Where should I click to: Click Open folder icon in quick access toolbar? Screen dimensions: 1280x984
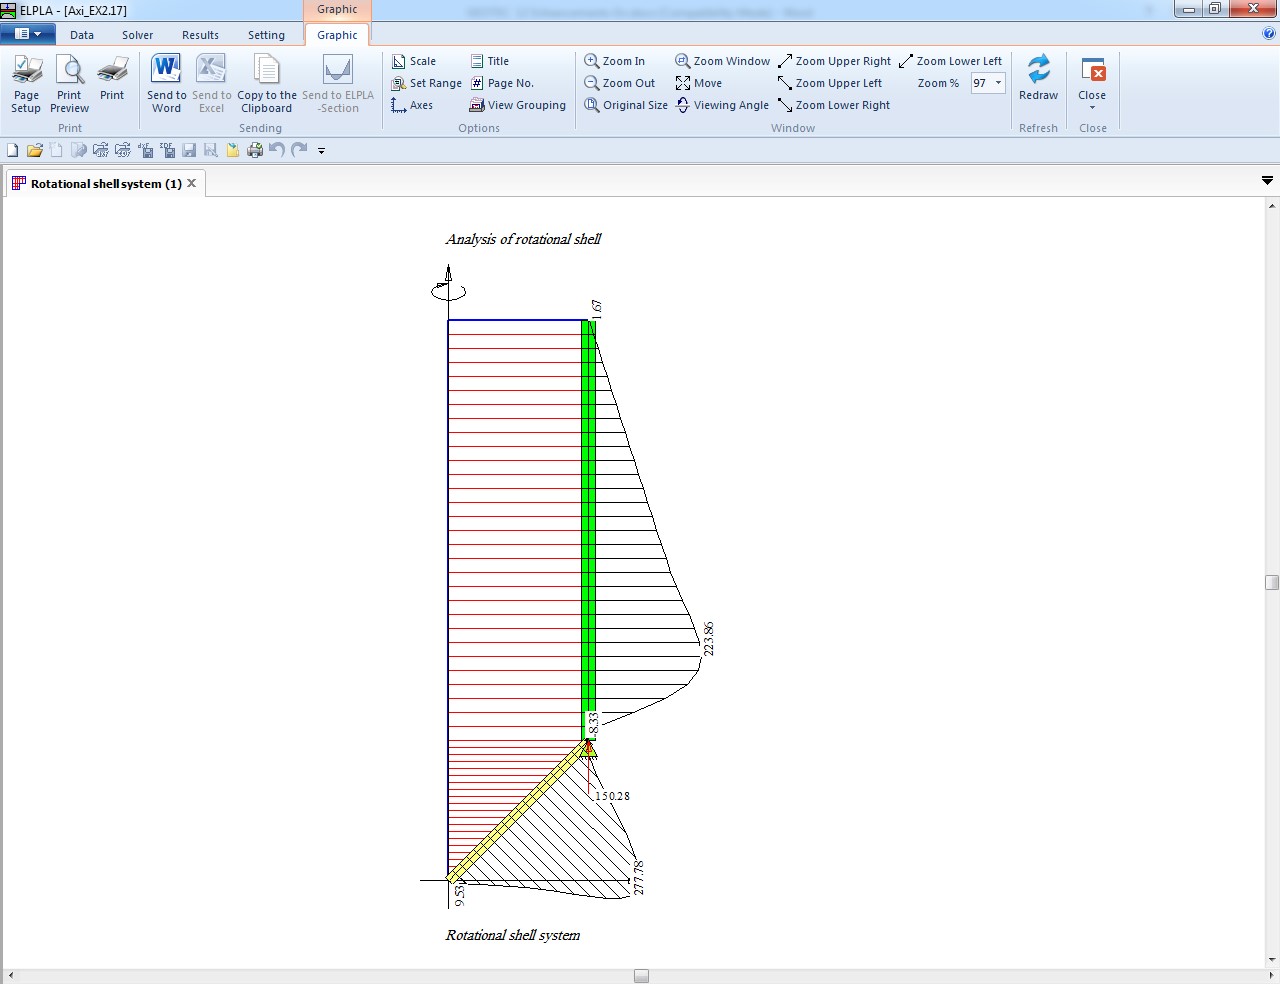tap(34, 150)
